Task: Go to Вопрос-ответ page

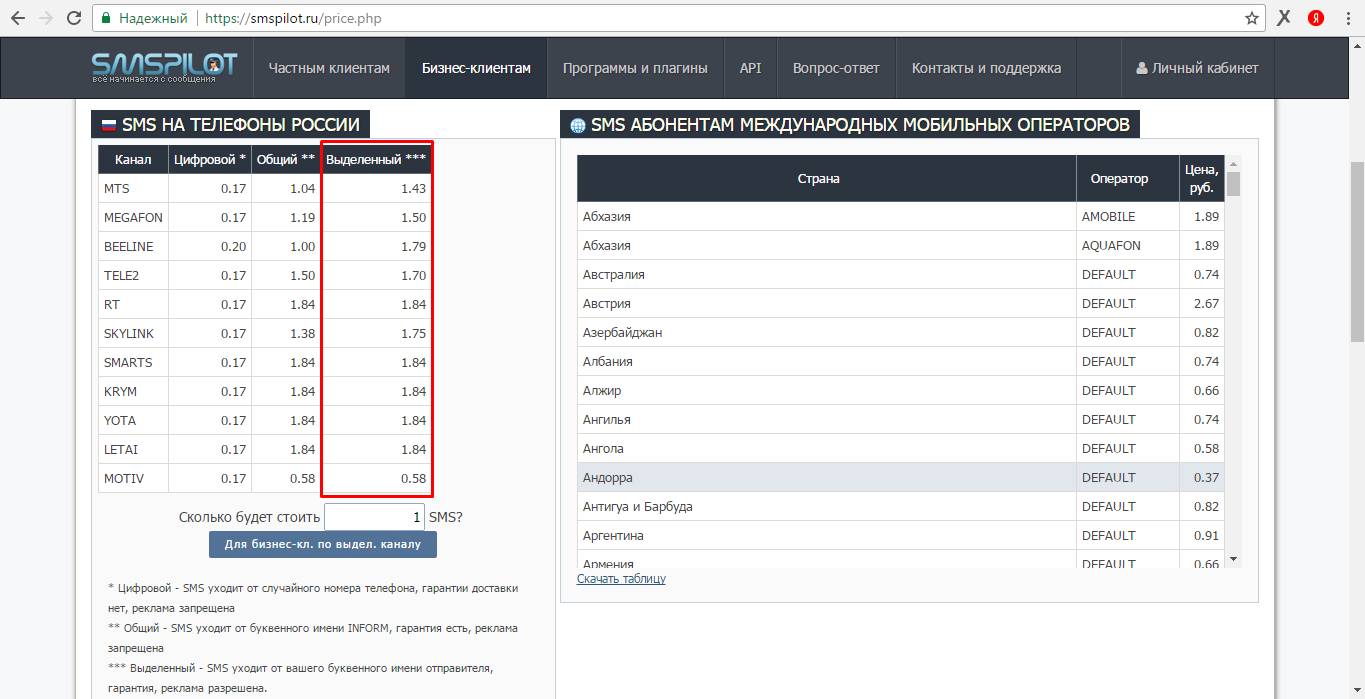Action: click(x=836, y=68)
